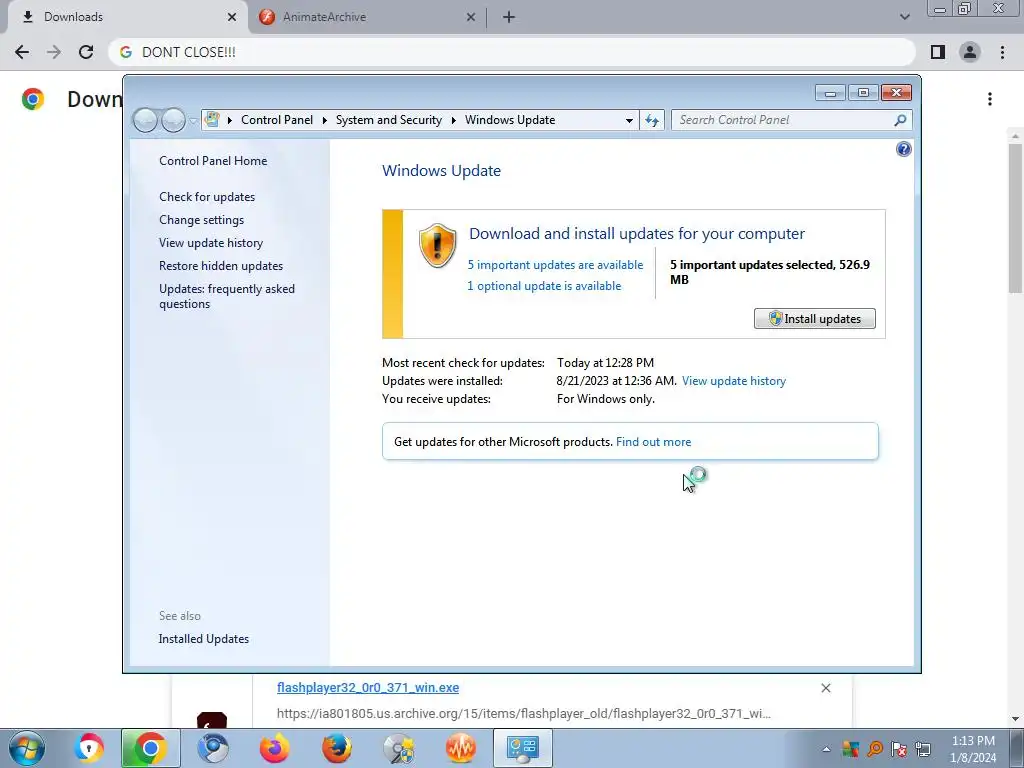Select Control Panel breadcrumb segment
Screen dimensions: 1024x768
(277, 120)
